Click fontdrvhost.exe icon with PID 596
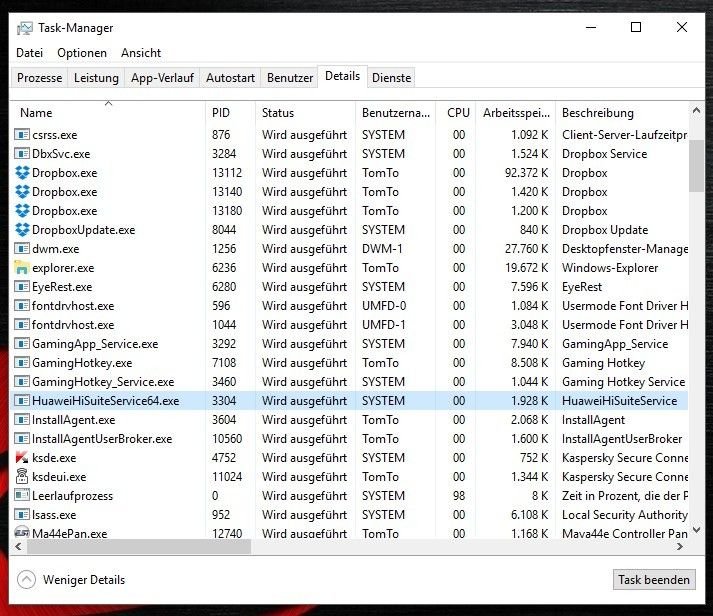The height and width of the screenshot is (616, 713). point(22,305)
